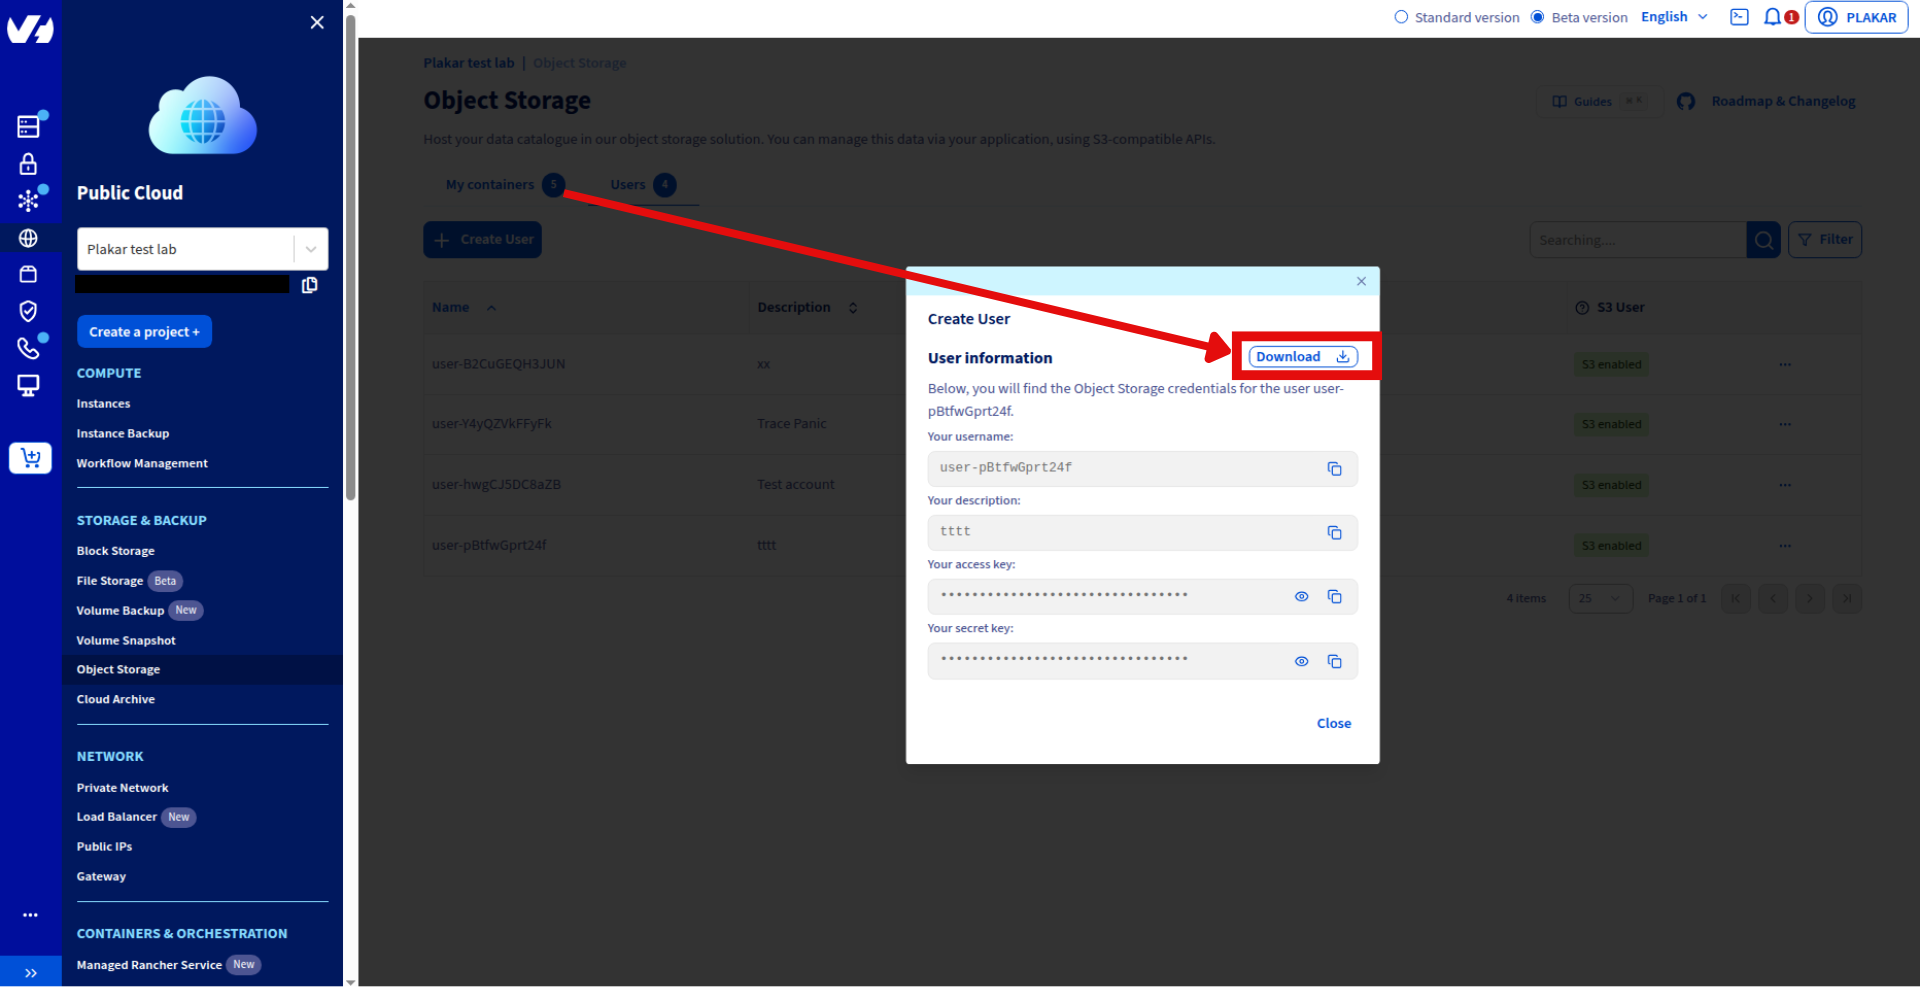Open the web console terminal icon in header

pos(1739,16)
